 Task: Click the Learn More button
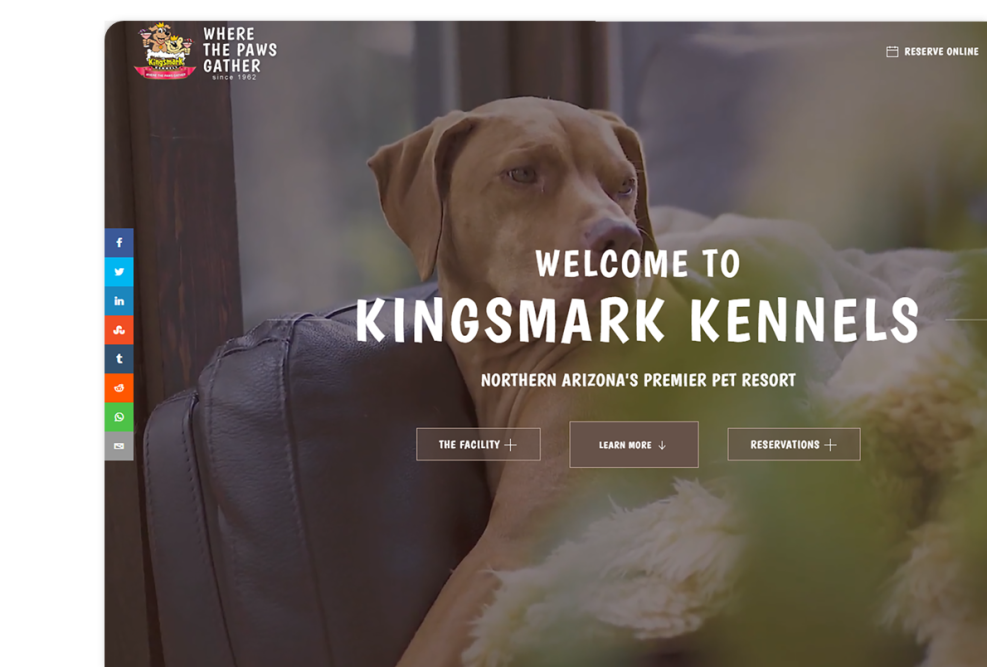click(634, 444)
